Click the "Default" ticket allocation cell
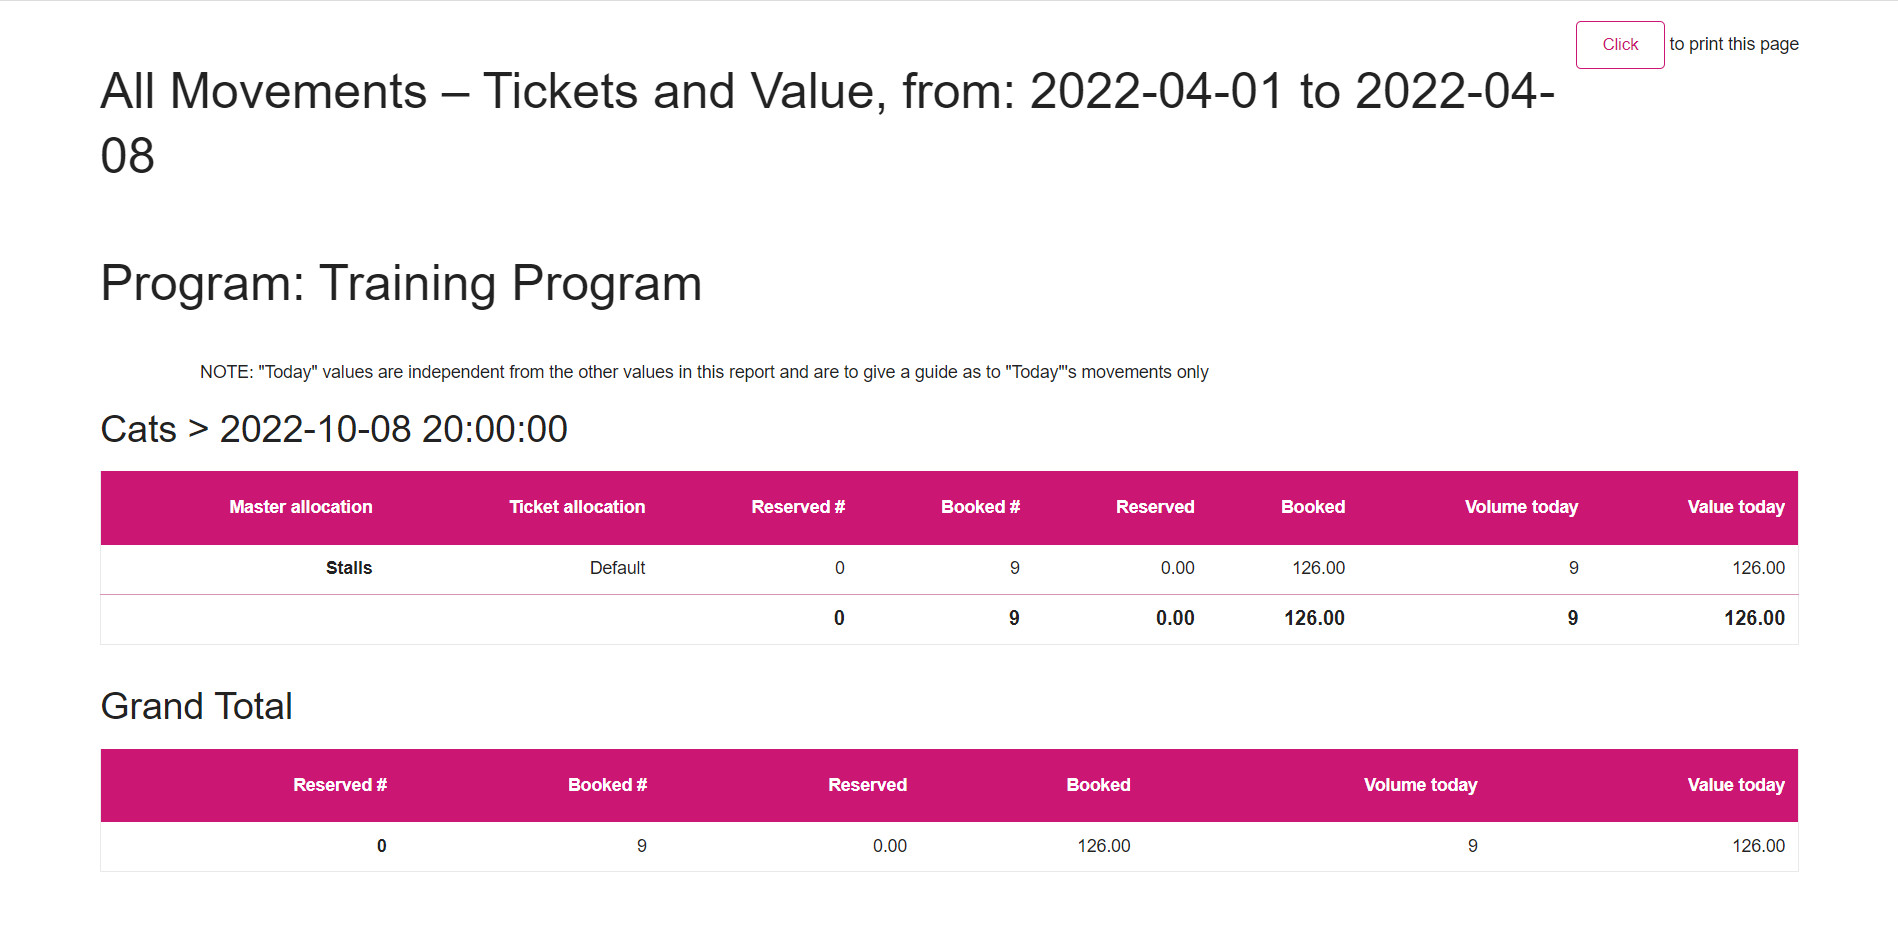Viewport: 1898px width, 928px height. pos(617,567)
